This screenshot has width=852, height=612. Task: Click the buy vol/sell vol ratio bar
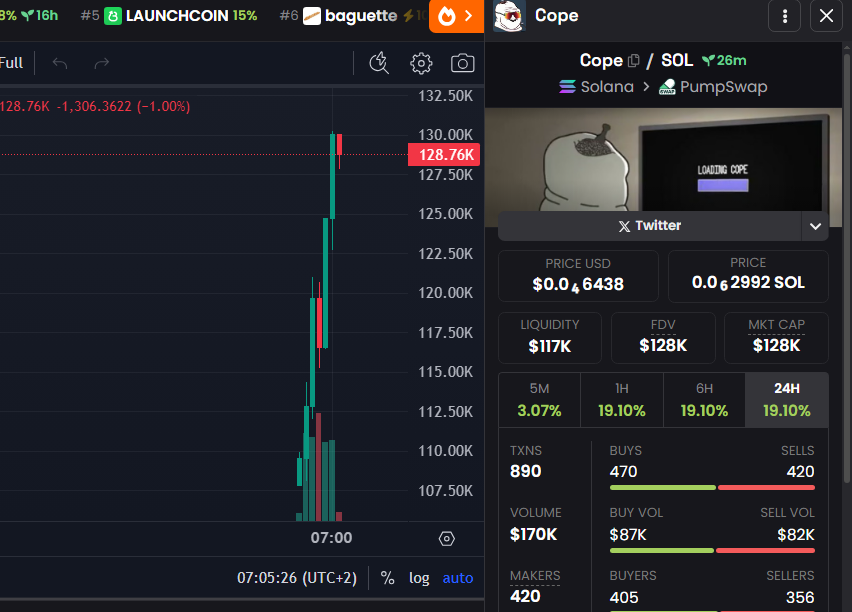[x=712, y=551]
